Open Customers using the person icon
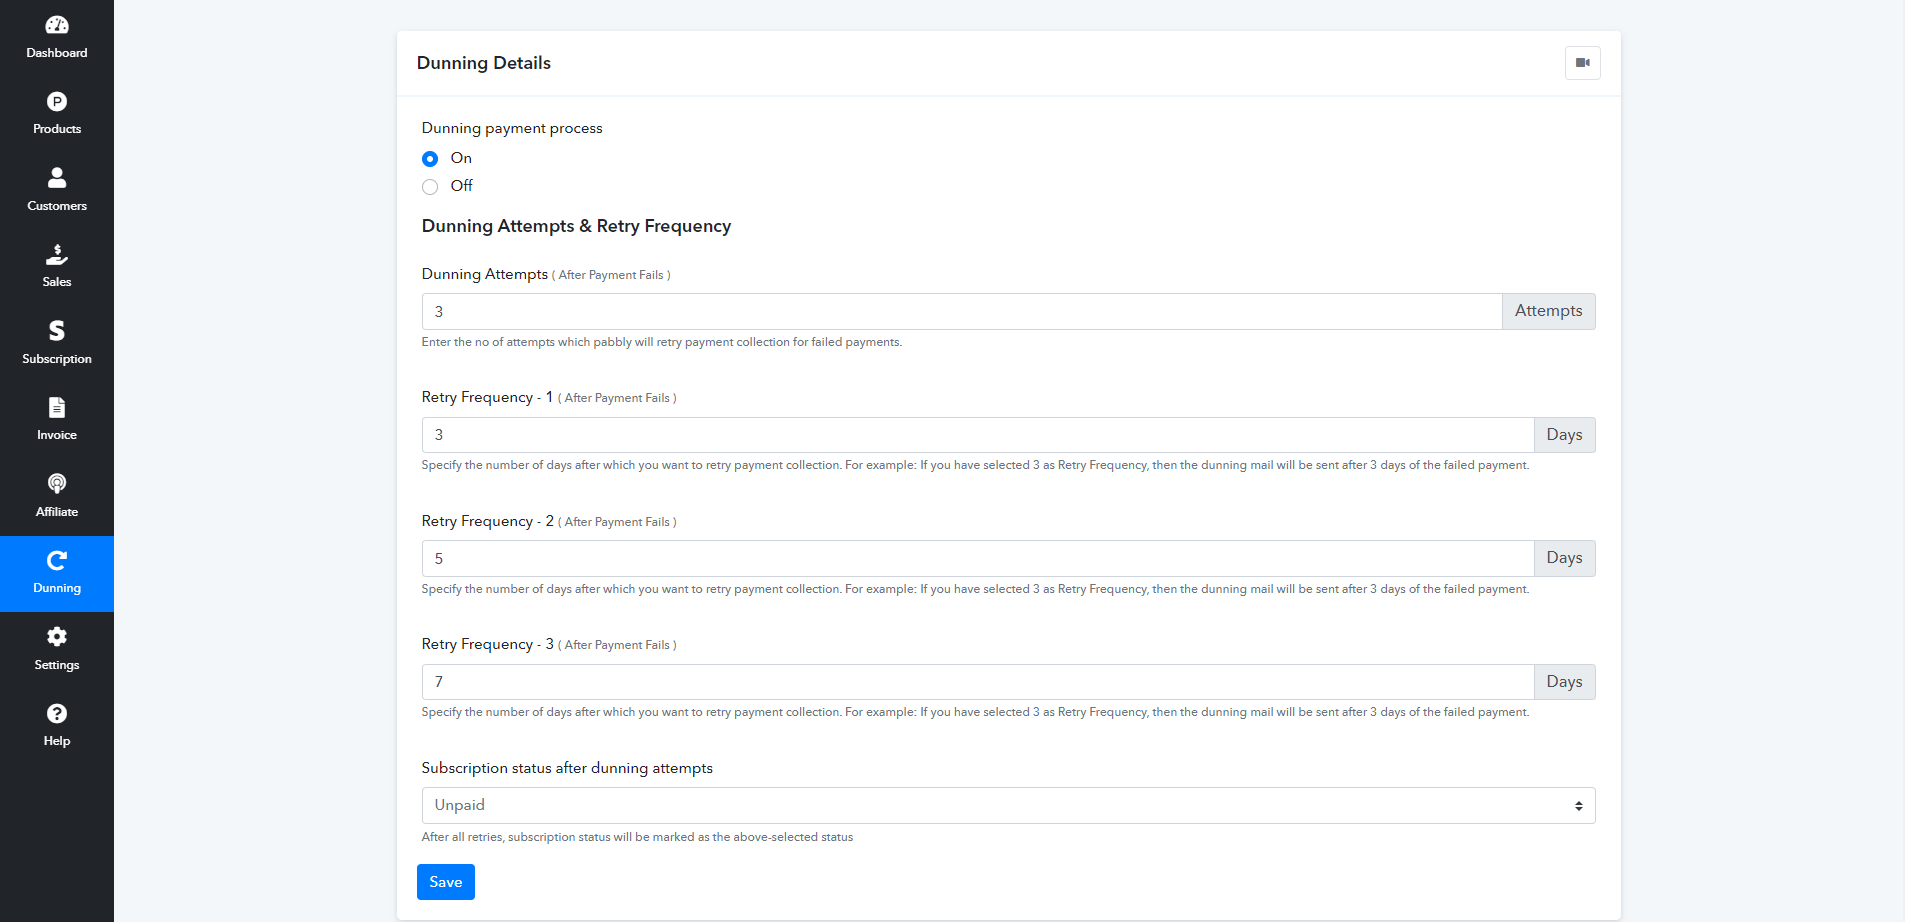 (57, 178)
